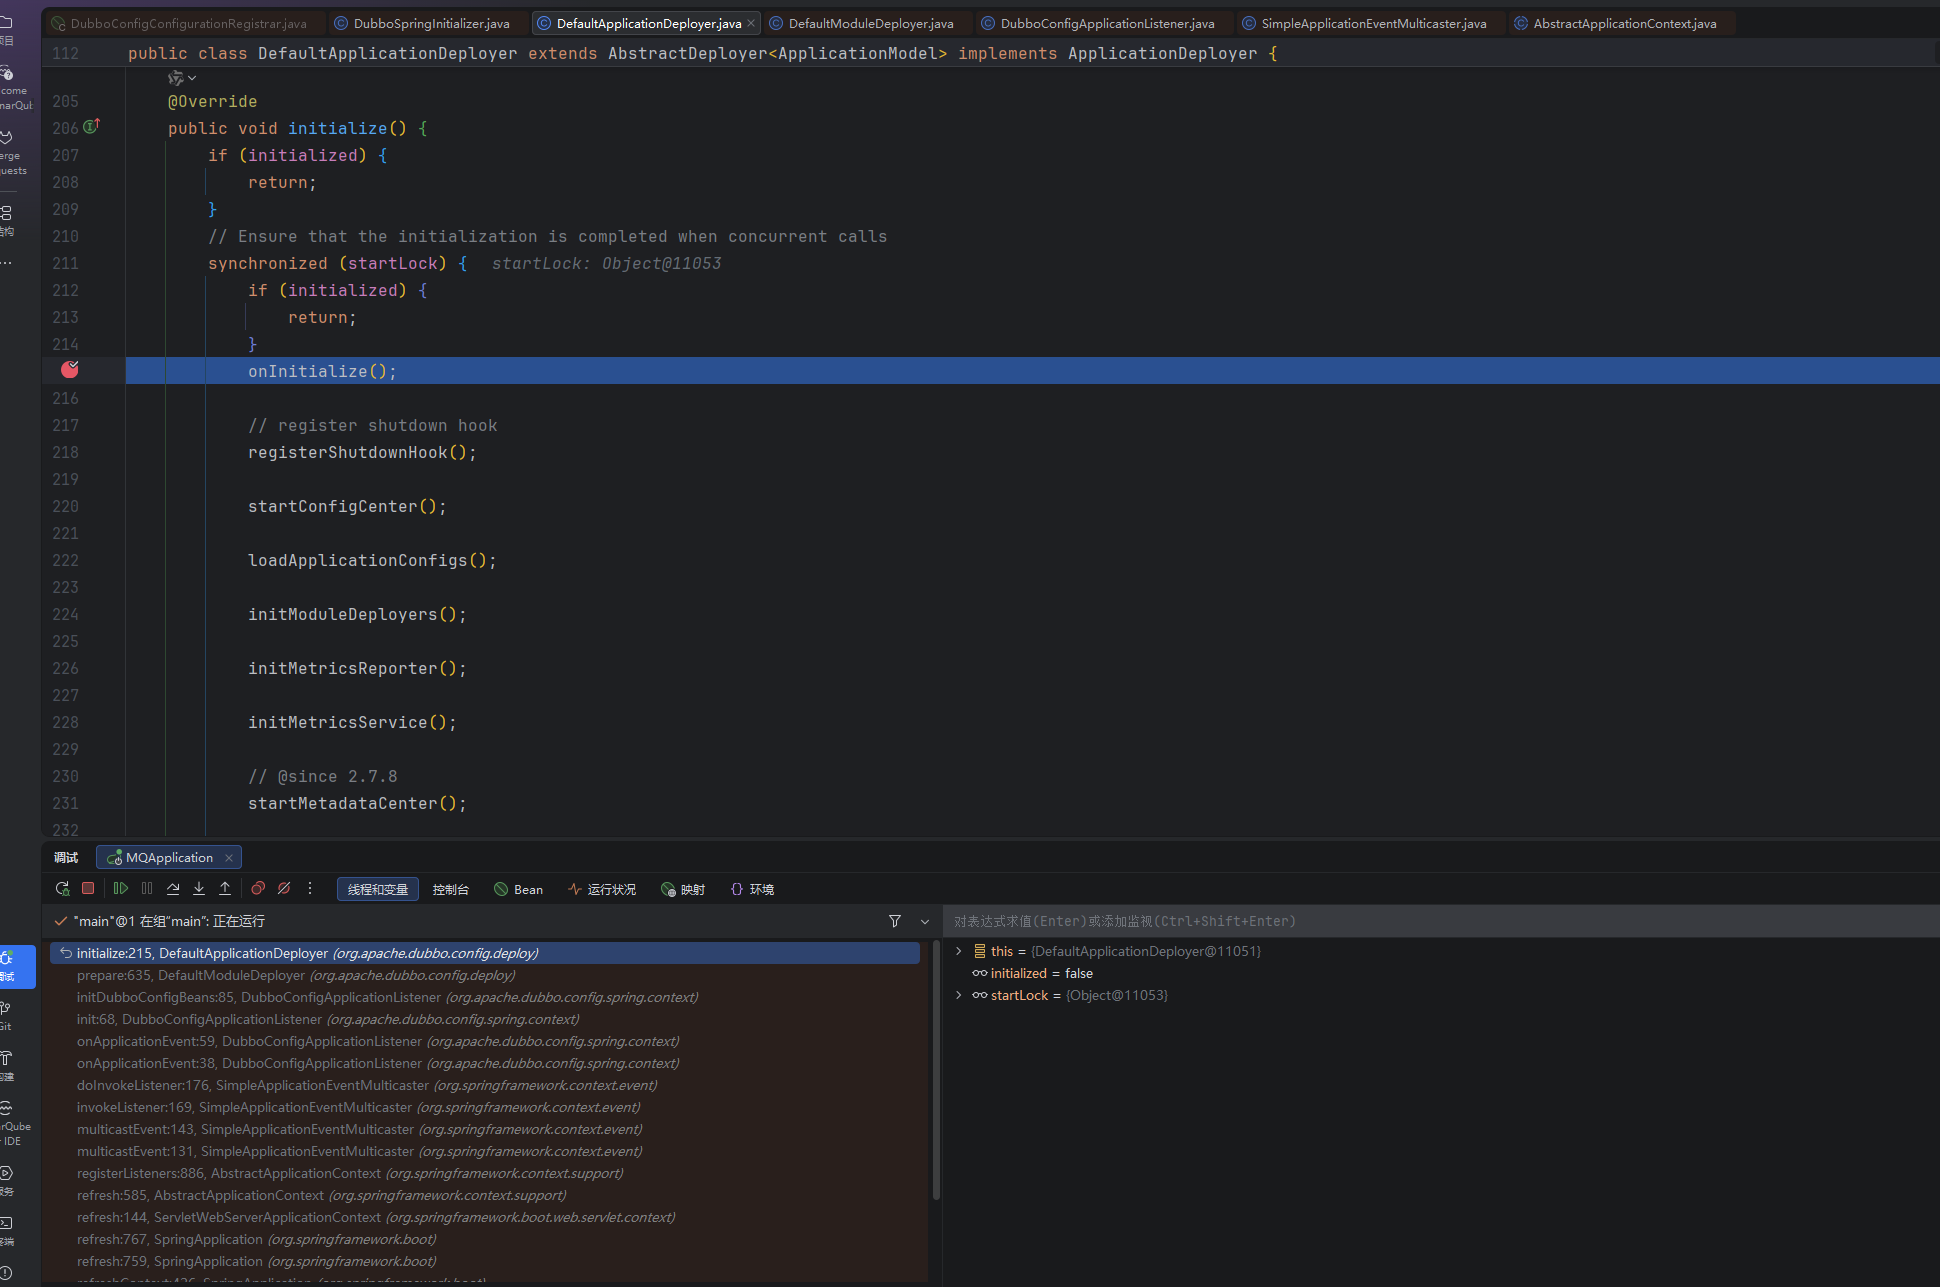The height and width of the screenshot is (1287, 1940).
Task: Remove the breakpoint on the onInitialize line
Action: tap(69, 370)
